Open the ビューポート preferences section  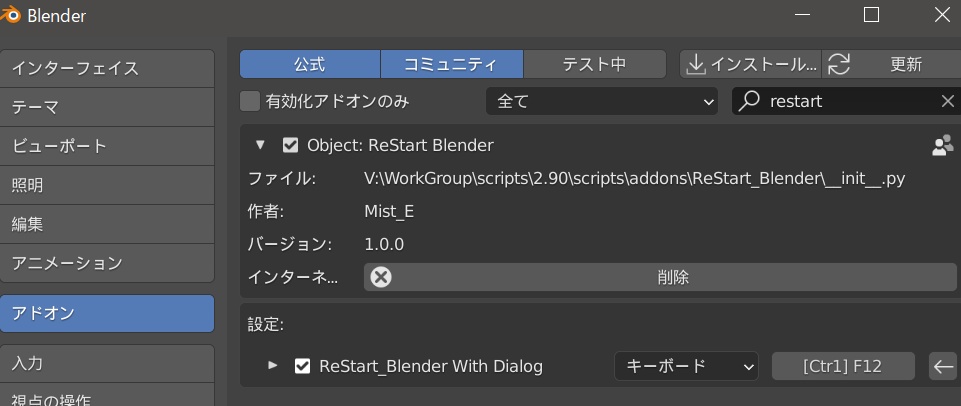pos(107,146)
